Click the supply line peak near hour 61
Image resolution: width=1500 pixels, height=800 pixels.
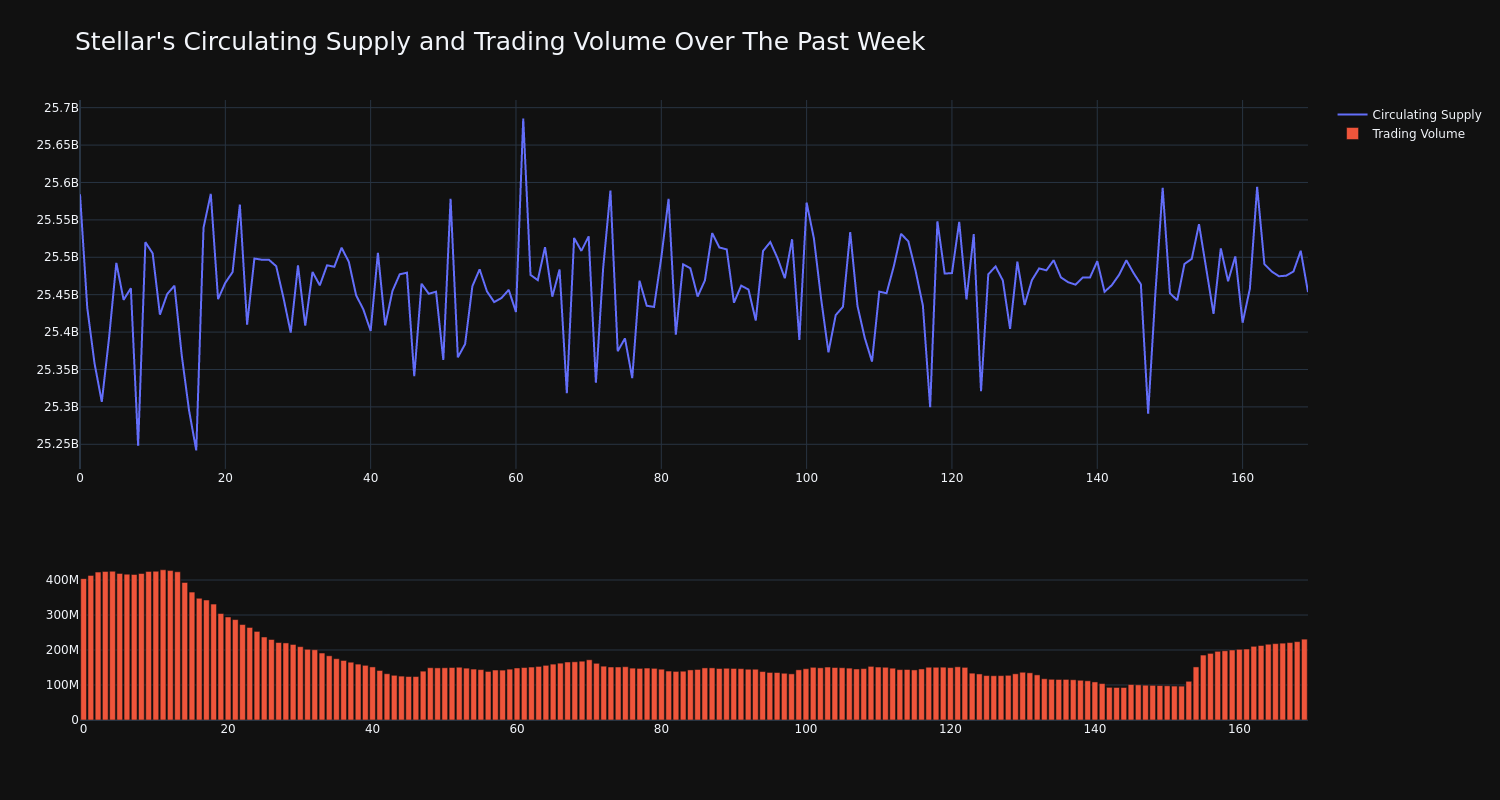coord(523,119)
